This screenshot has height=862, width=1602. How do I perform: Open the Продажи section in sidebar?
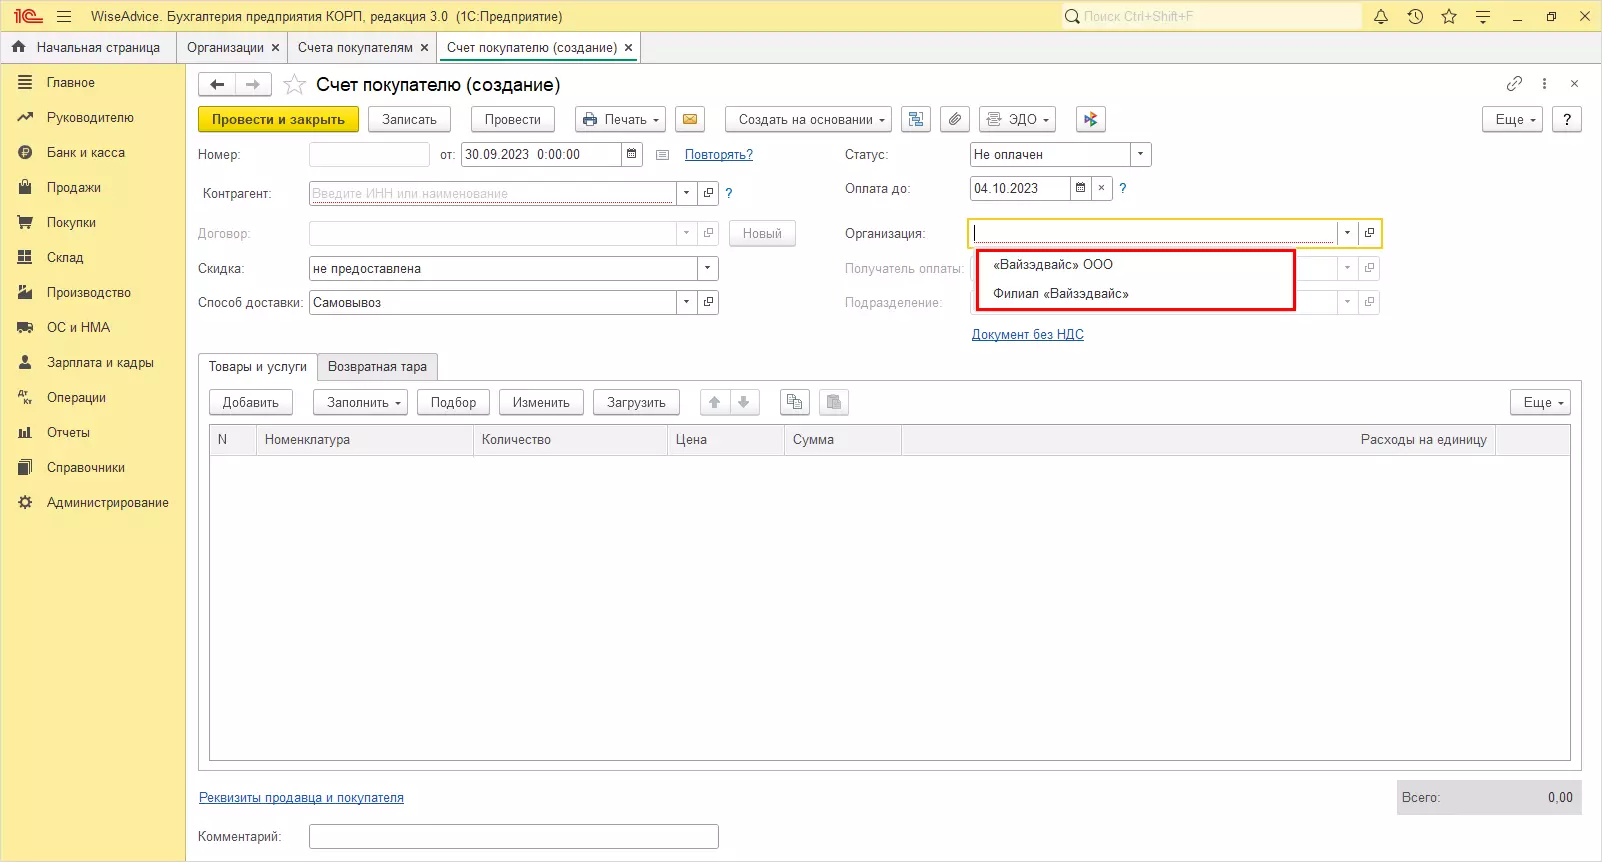(73, 188)
